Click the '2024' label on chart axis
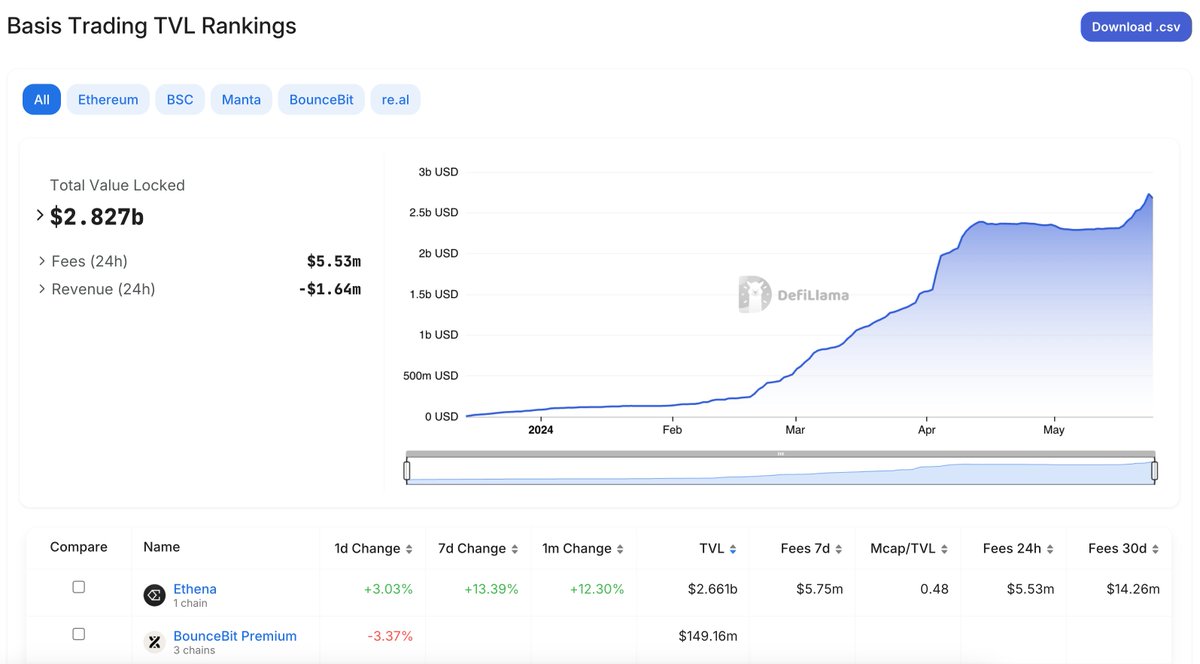Image resolution: width=1200 pixels, height=664 pixels. pos(540,430)
